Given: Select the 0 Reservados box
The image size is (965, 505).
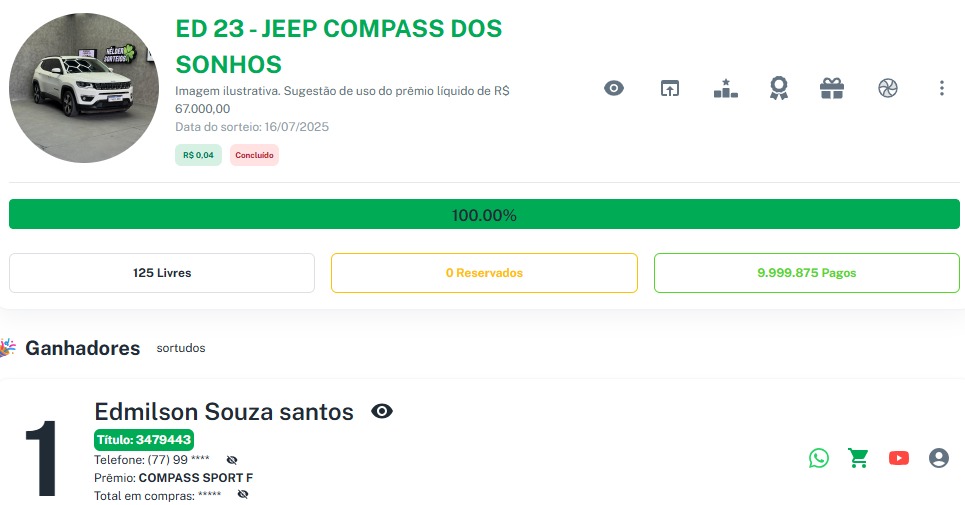Looking at the screenshot, I should coord(484,273).
